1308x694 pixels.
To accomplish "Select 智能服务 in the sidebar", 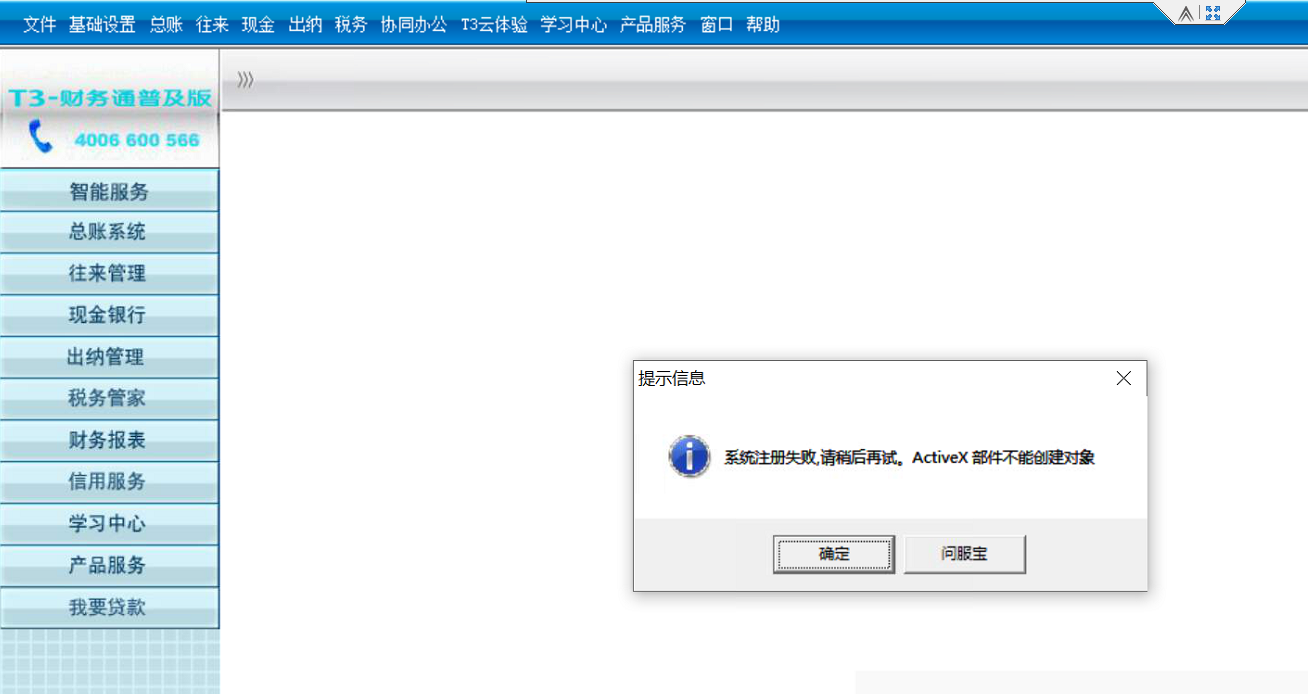I will point(109,190).
